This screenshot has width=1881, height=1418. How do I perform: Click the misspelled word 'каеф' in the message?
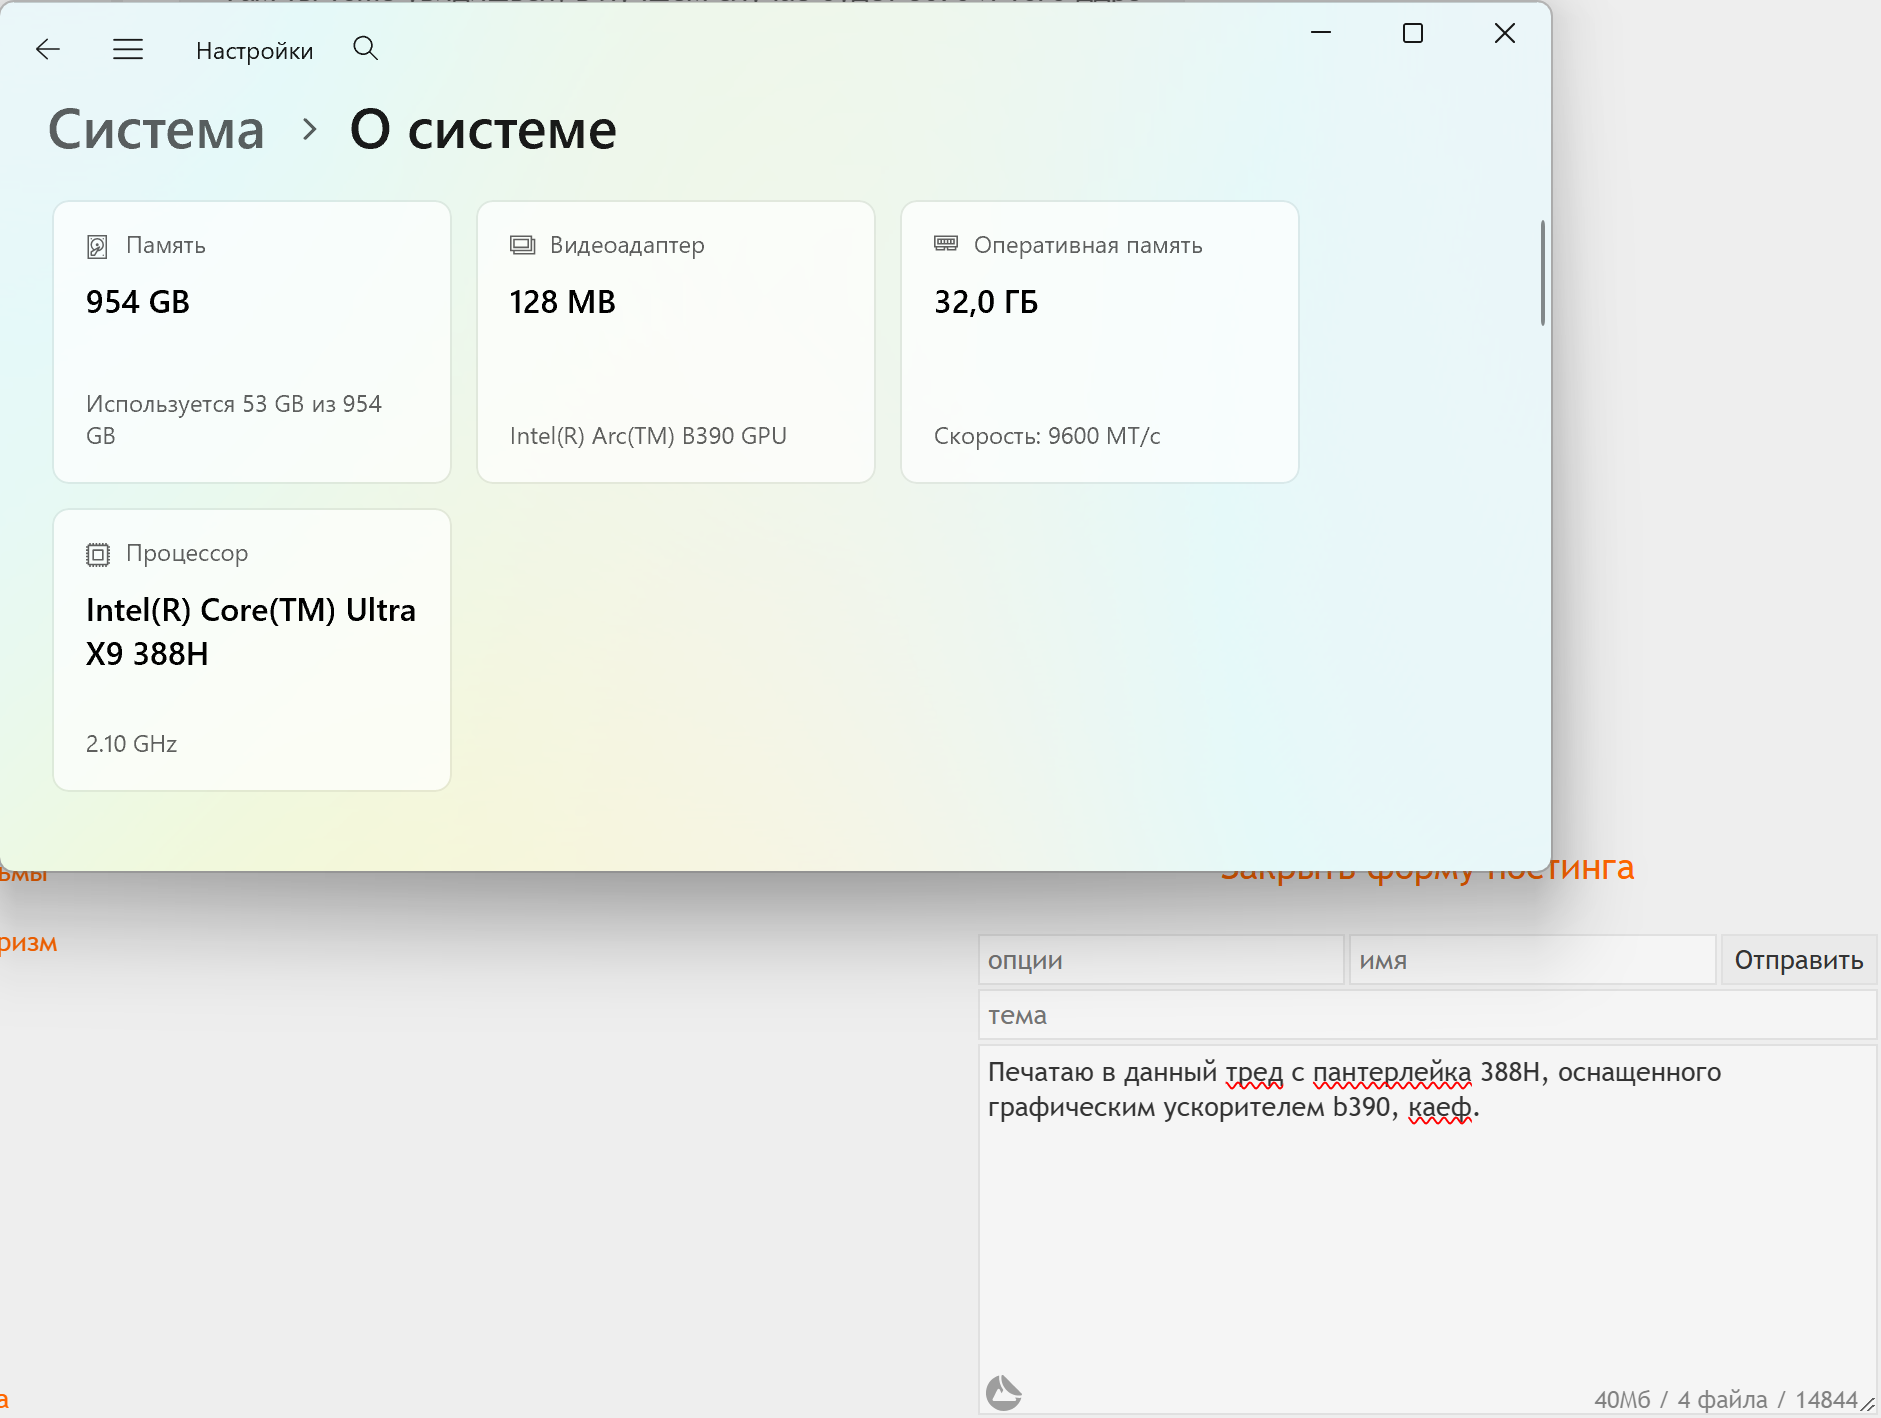[x=1440, y=1107]
